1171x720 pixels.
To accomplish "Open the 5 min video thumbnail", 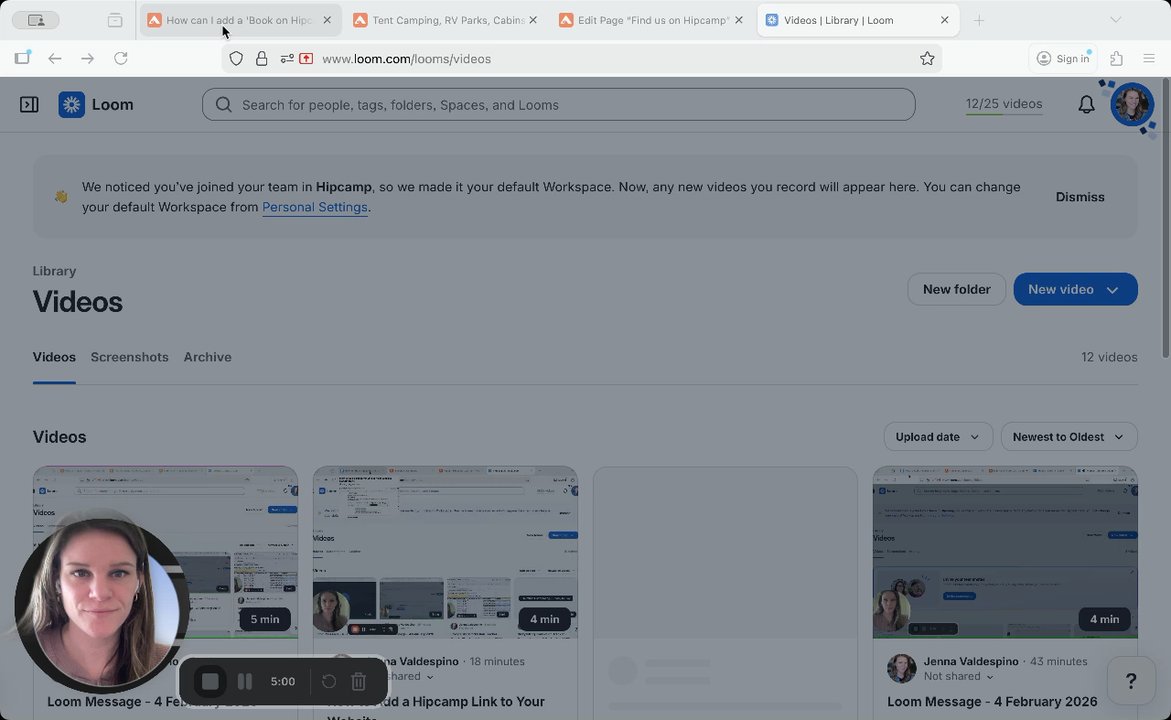I will pyautogui.click(x=165, y=553).
